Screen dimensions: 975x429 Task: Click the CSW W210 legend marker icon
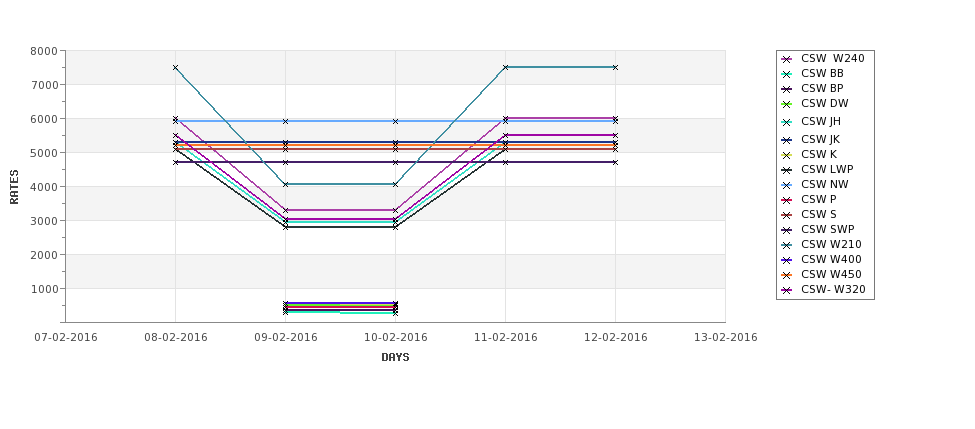coord(787,245)
